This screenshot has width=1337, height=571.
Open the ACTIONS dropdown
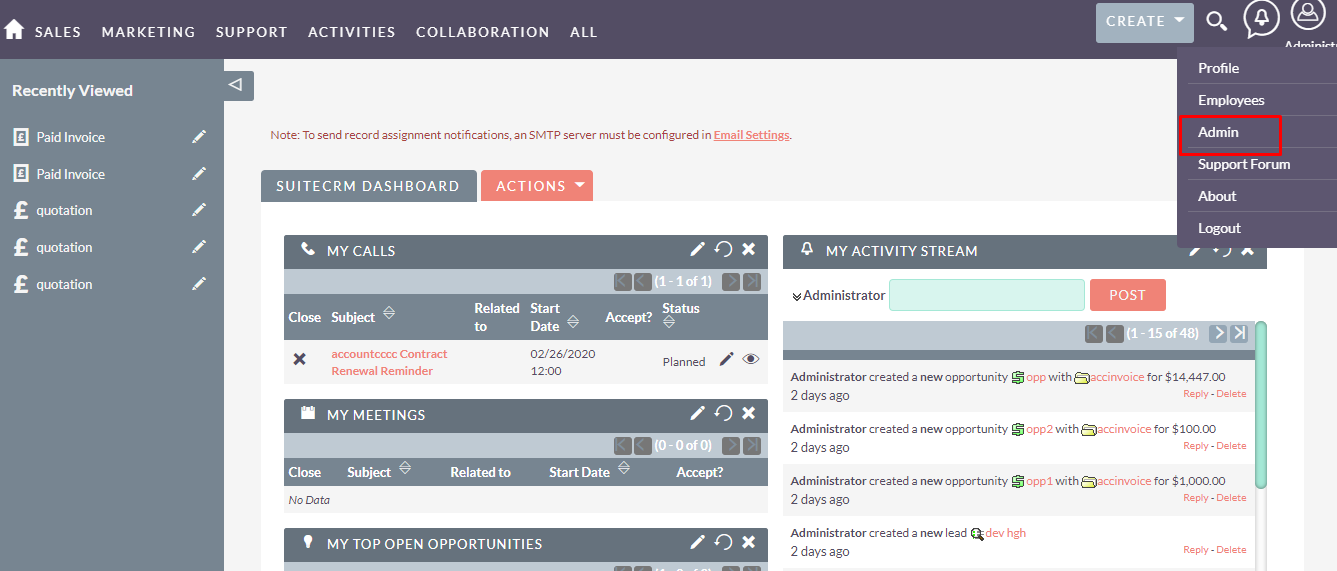point(537,186)
